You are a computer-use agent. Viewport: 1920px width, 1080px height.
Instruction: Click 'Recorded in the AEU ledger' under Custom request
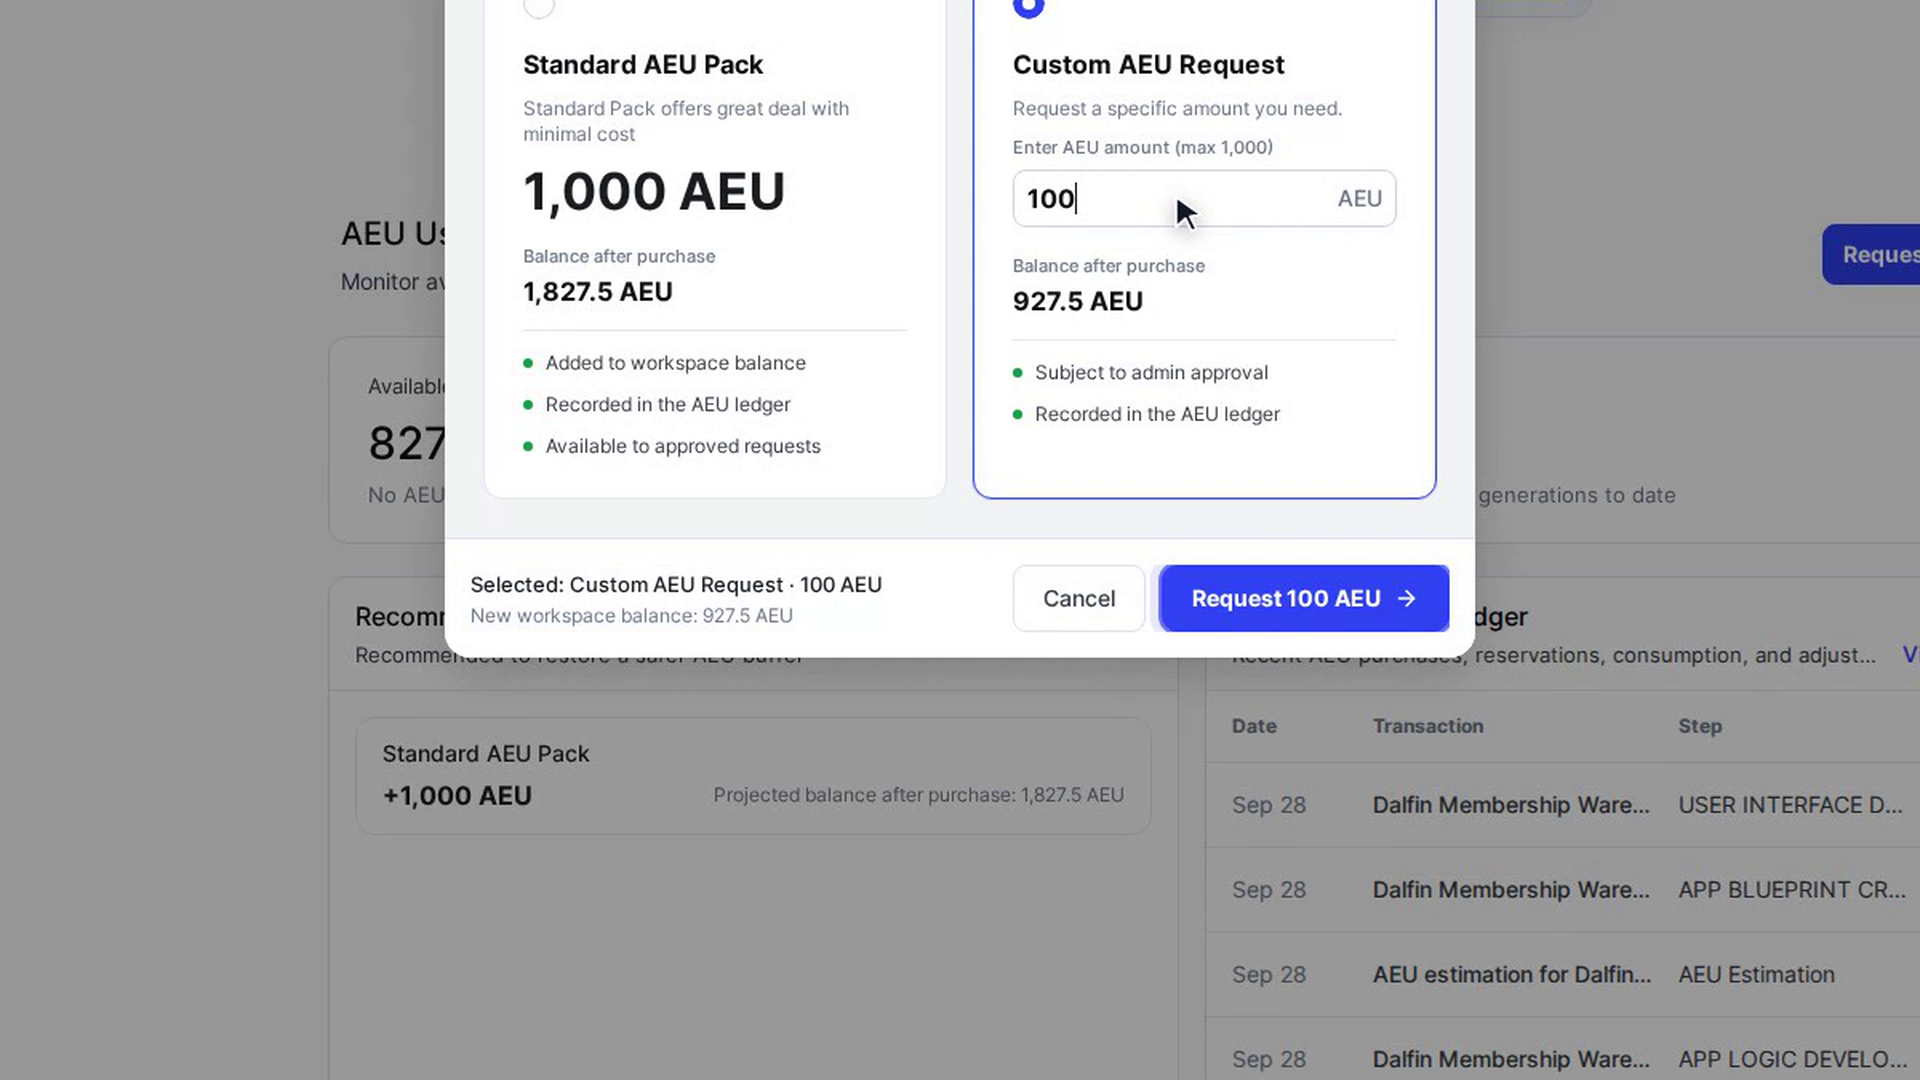1157,414
